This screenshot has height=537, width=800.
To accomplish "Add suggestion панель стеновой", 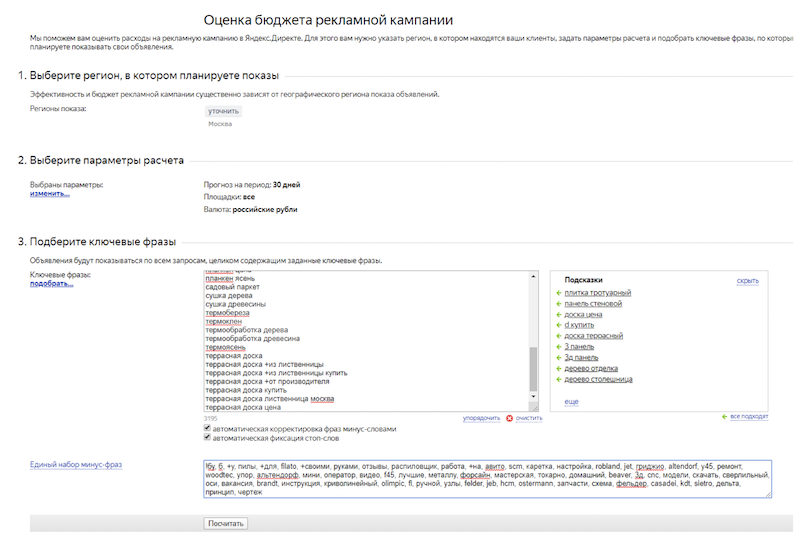I will 593,303.
